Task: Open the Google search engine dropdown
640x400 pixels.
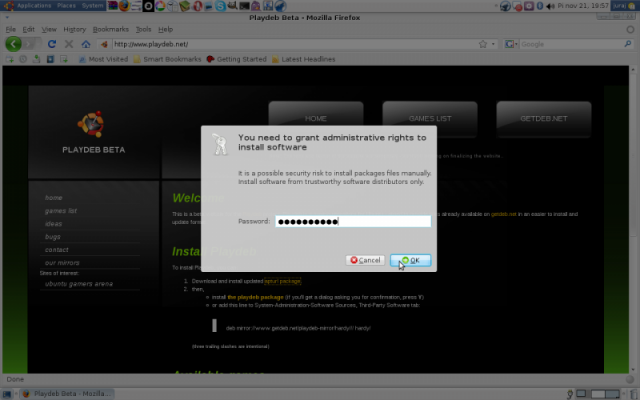Action: (x=511, y=44)
